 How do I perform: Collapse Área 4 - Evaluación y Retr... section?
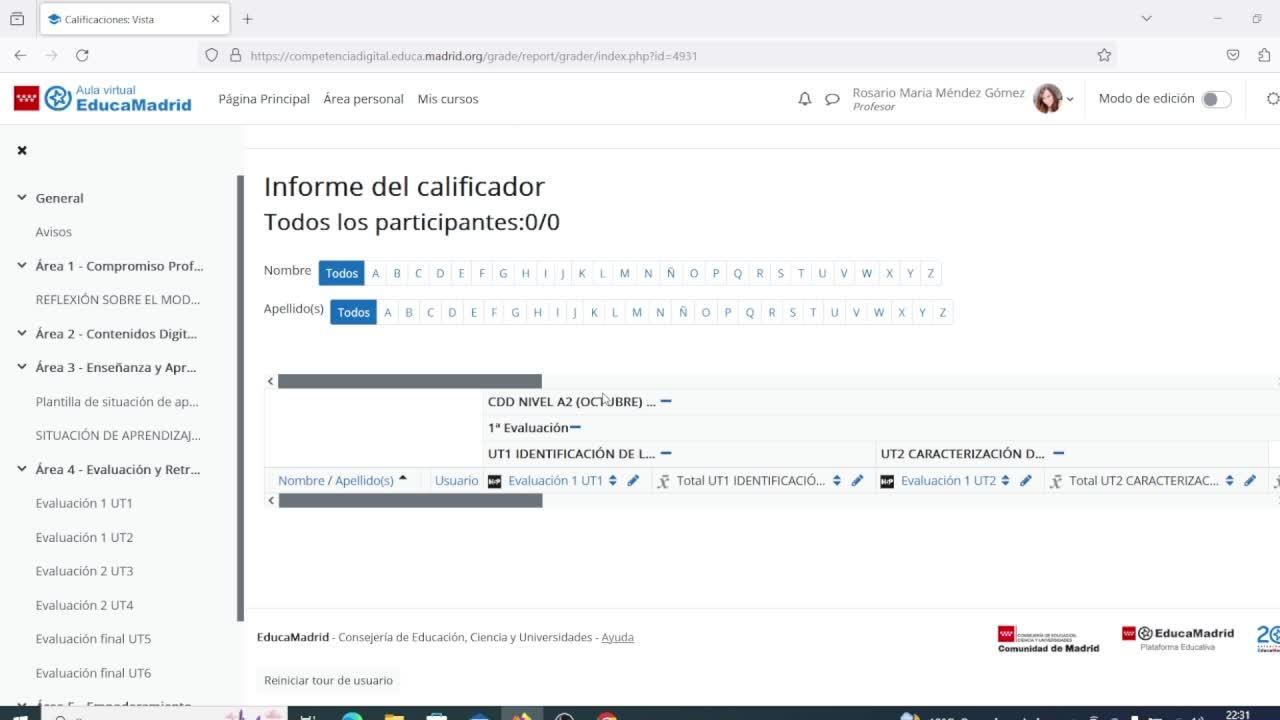22,469
